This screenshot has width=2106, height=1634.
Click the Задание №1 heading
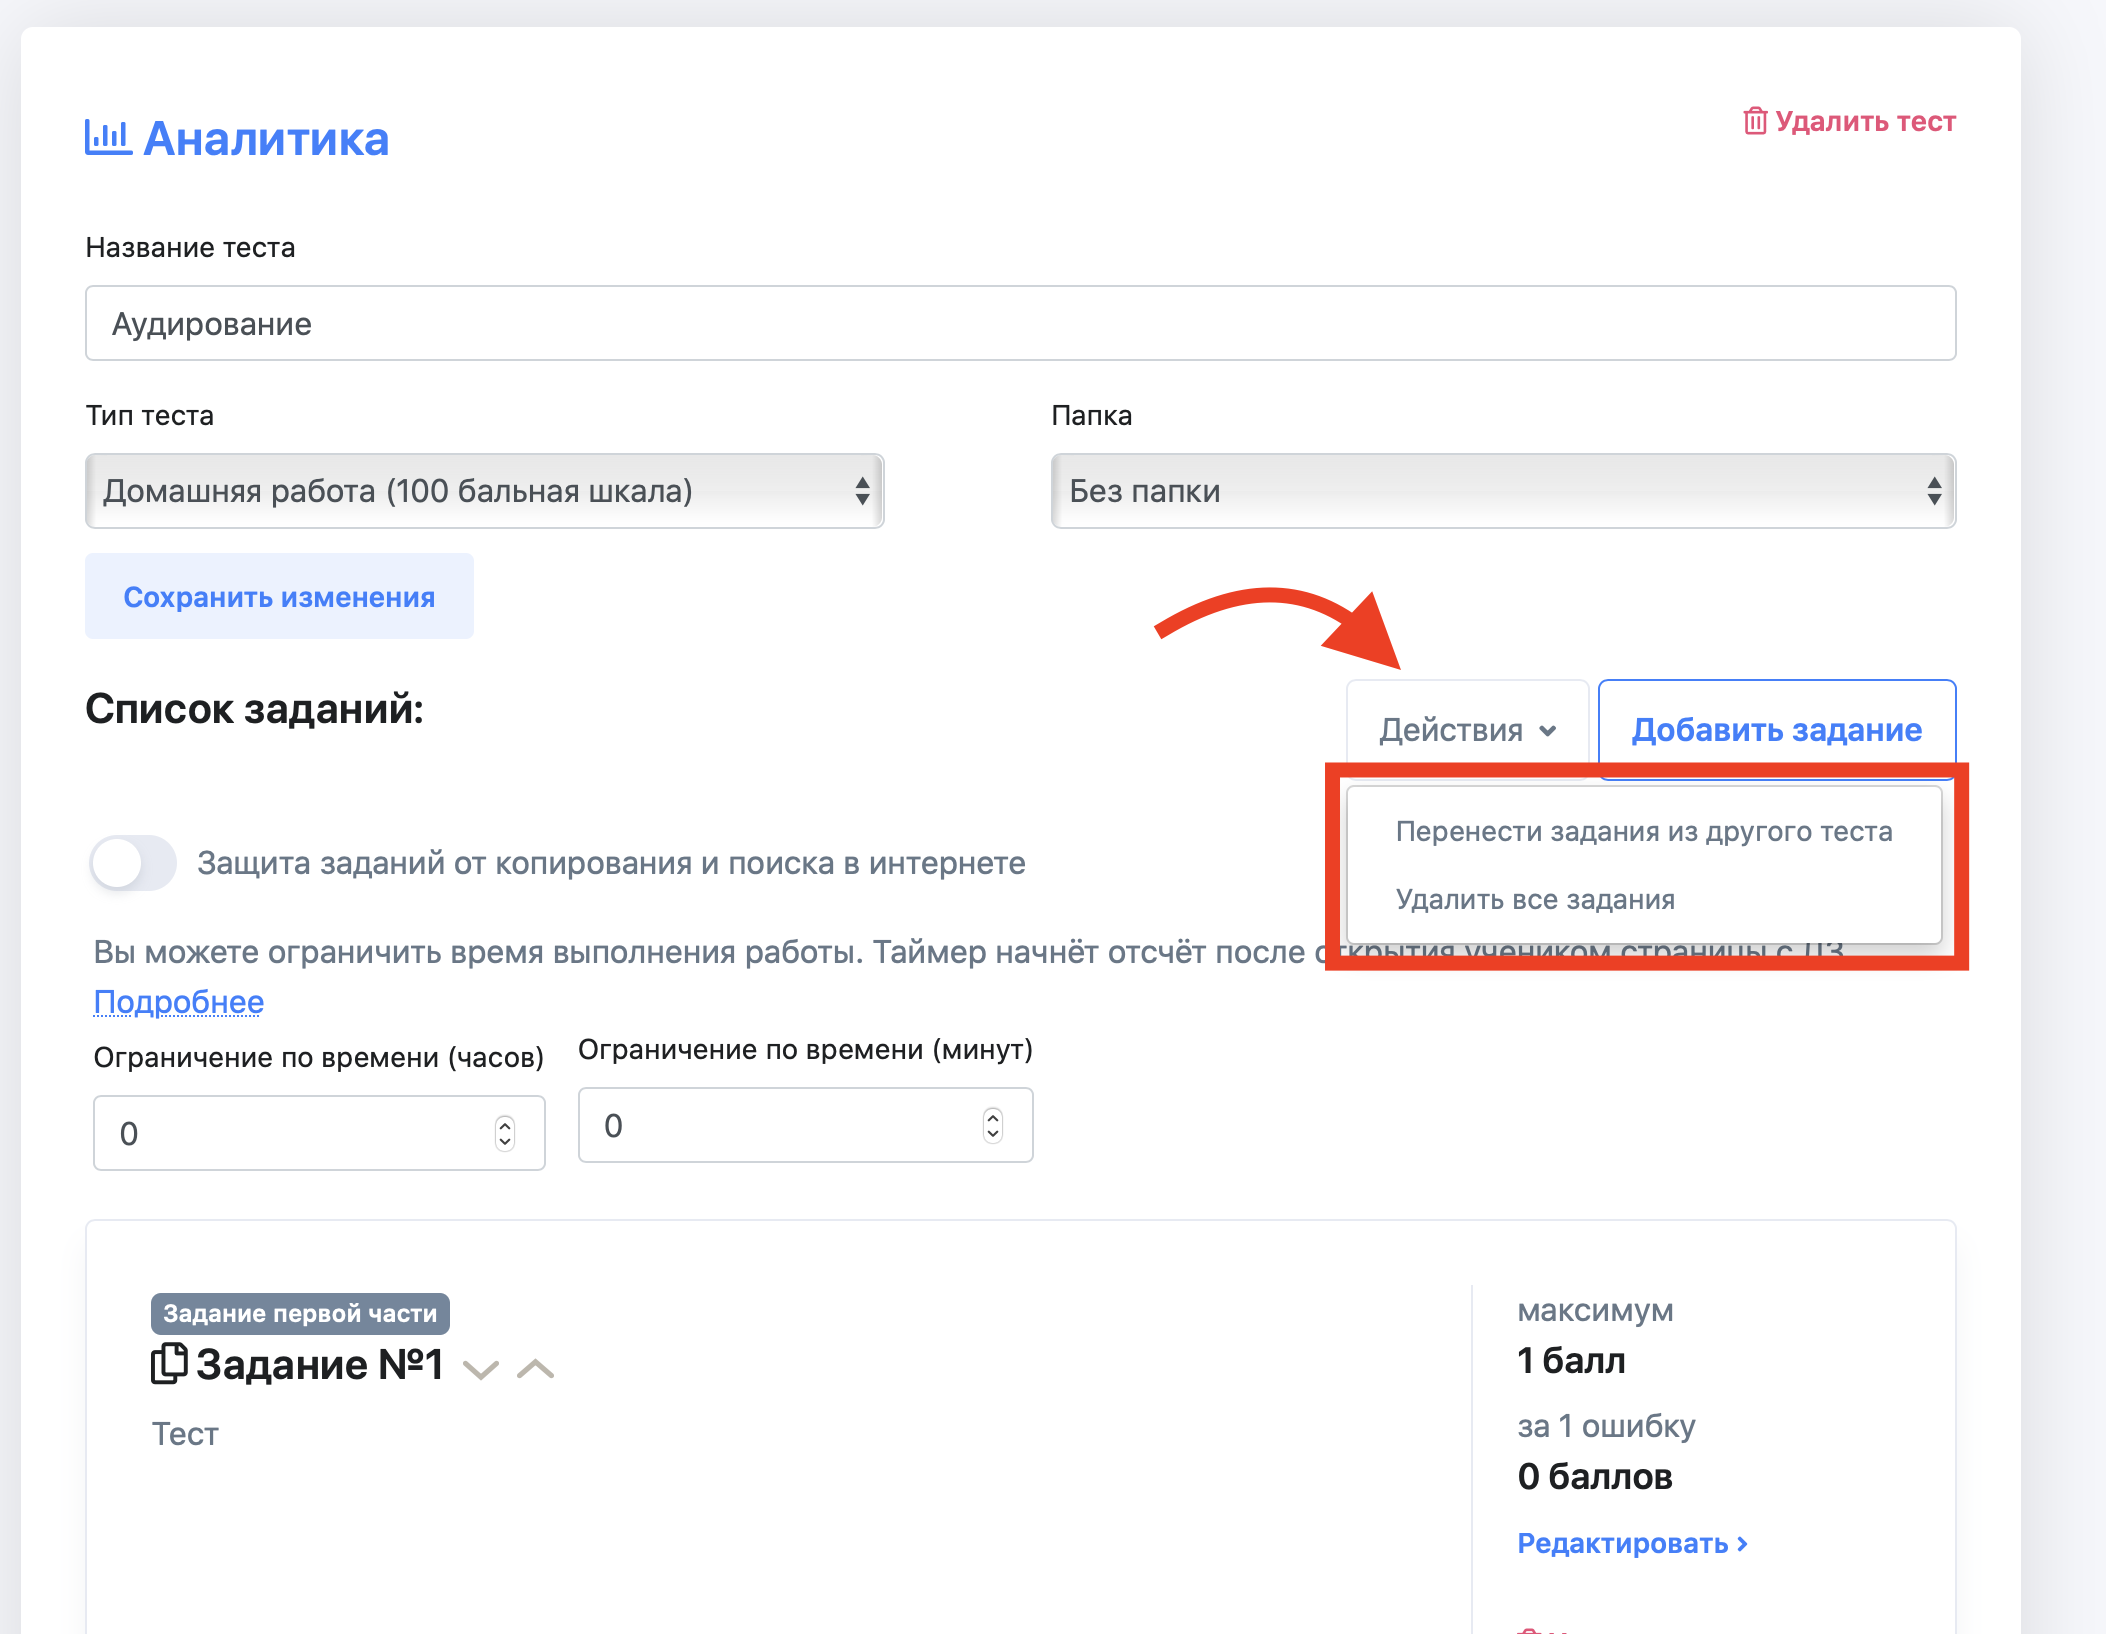[319, 1365]
